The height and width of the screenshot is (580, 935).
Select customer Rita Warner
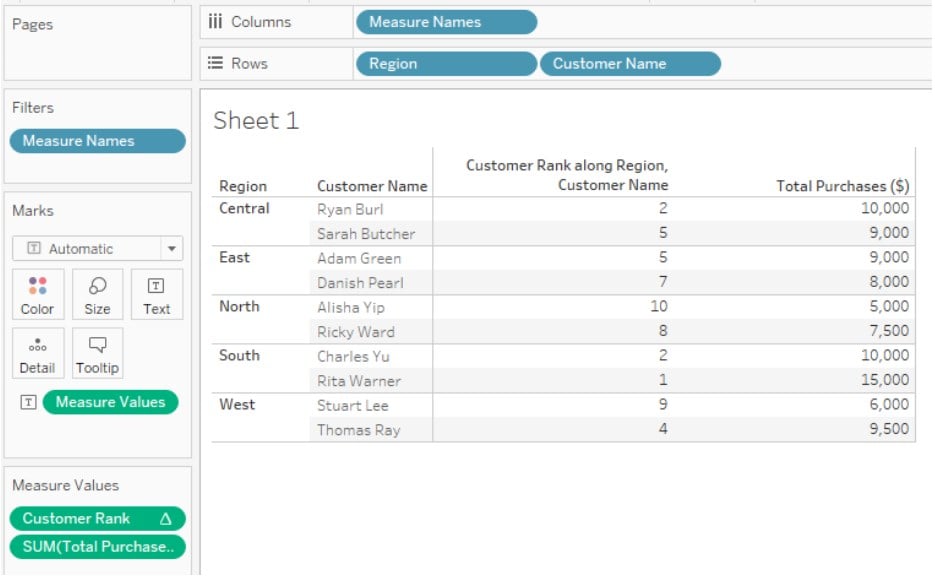[x=359, y=382]
